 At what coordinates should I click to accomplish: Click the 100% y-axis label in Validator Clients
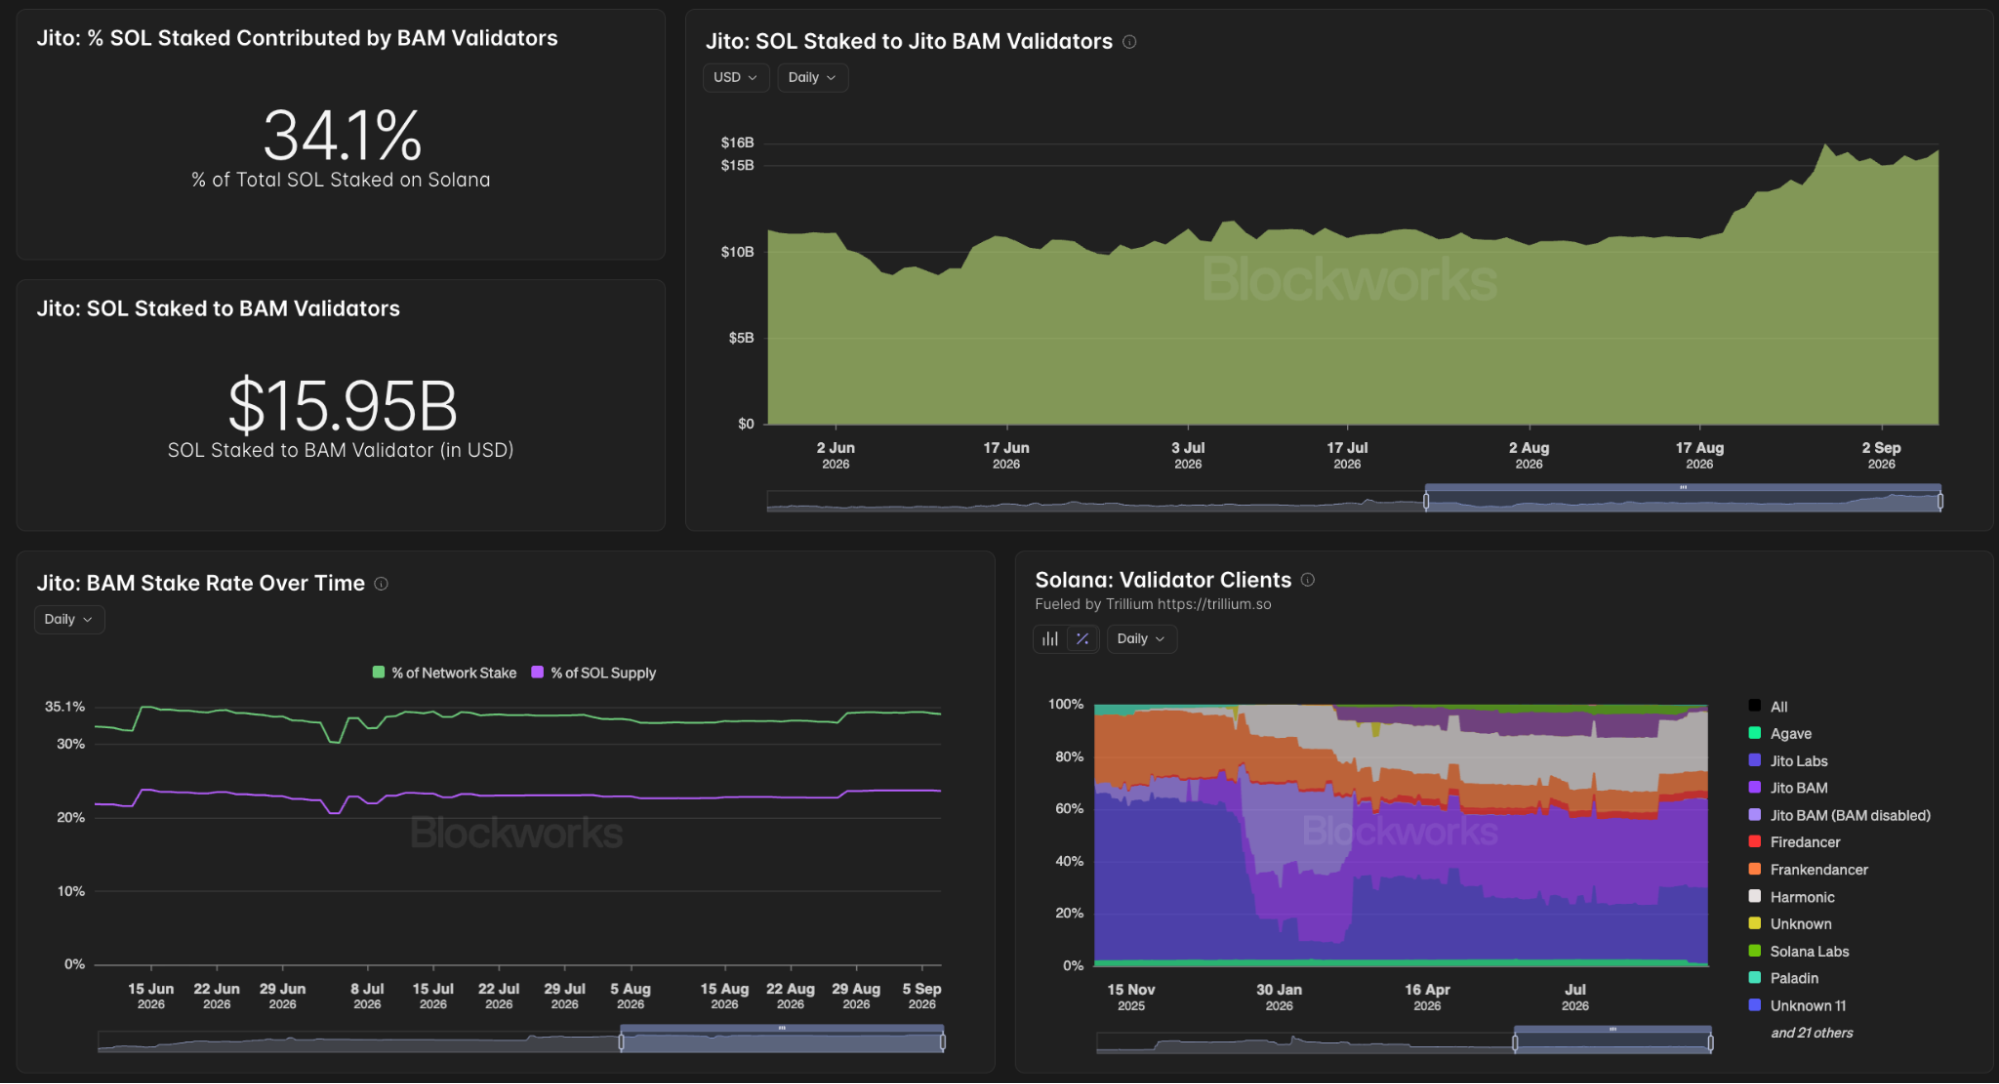[x=1066, y=705]
